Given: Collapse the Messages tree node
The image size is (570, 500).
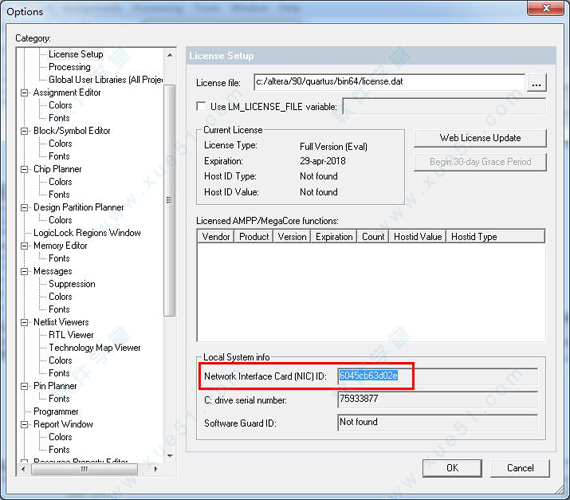Looking at the screenshot, I should (x=24, y=271).
